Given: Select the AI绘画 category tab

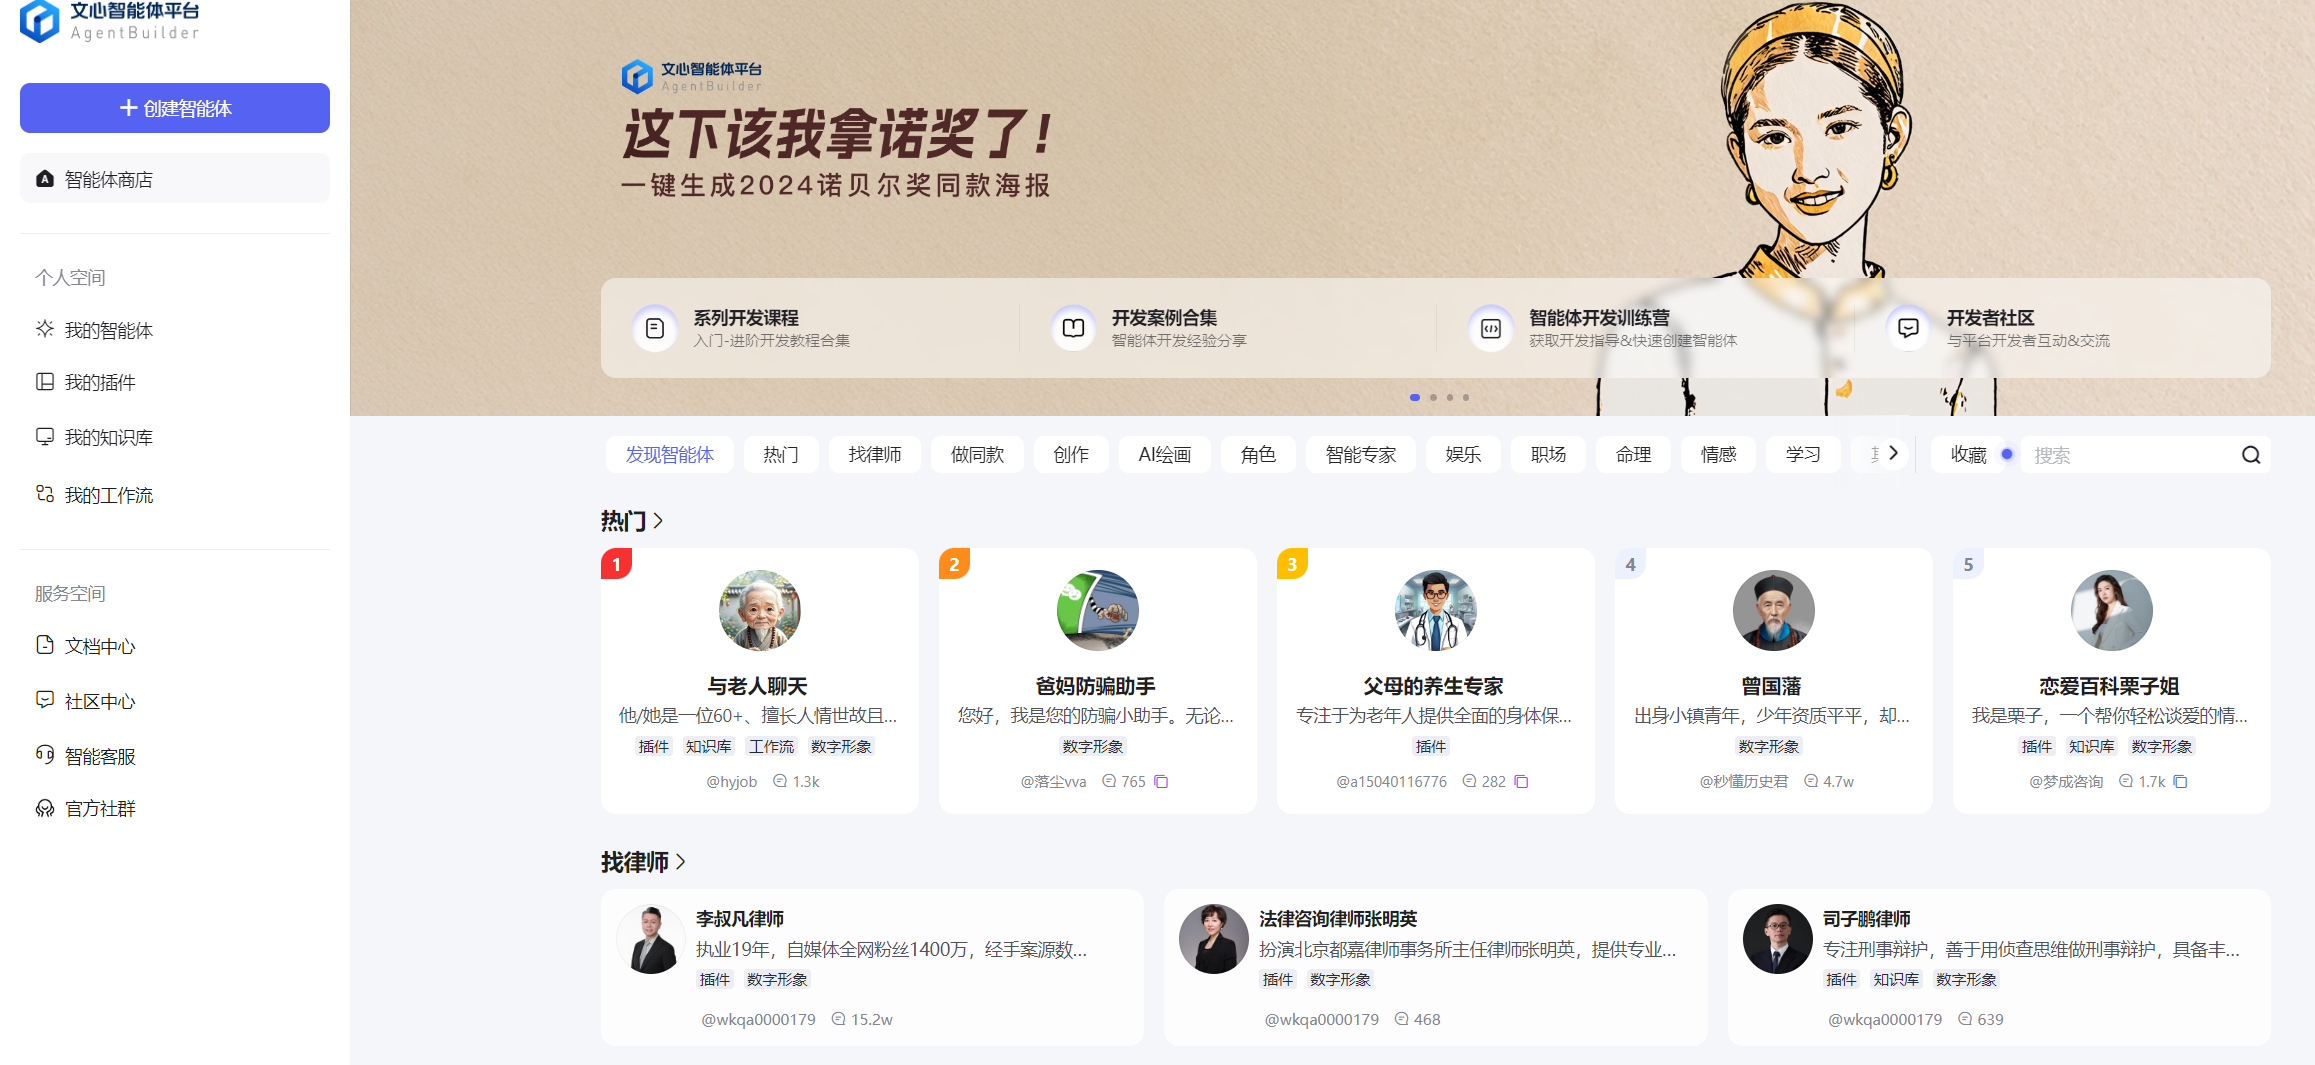Looking at the screenshot, I should tap(1165, 455).
